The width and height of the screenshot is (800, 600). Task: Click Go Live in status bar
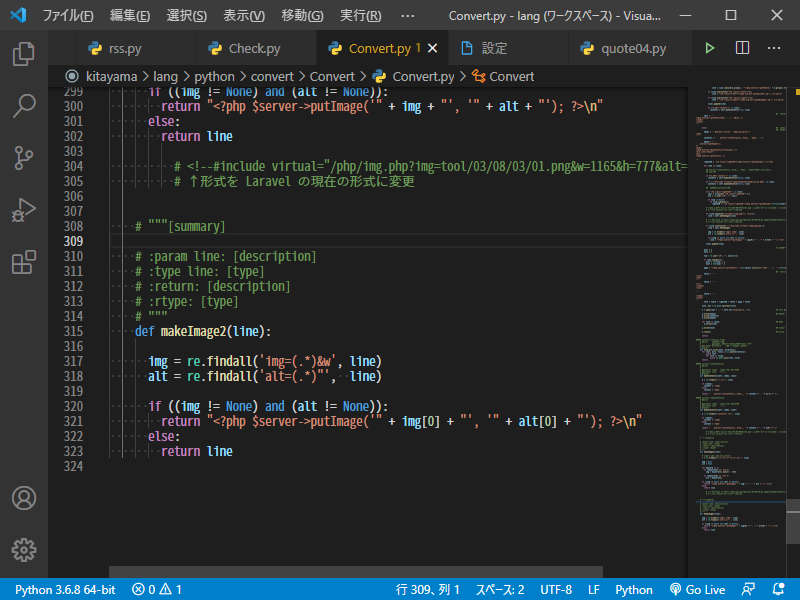point(698,590)
